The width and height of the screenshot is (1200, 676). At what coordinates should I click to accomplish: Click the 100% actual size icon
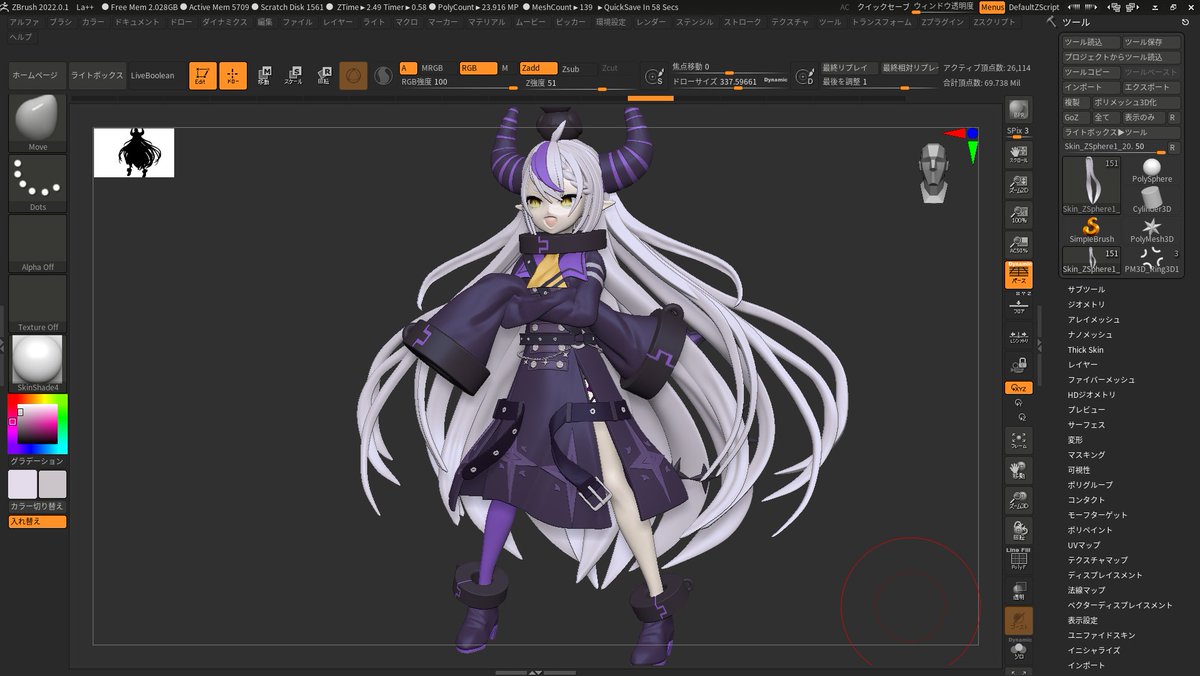point(1018,214)
